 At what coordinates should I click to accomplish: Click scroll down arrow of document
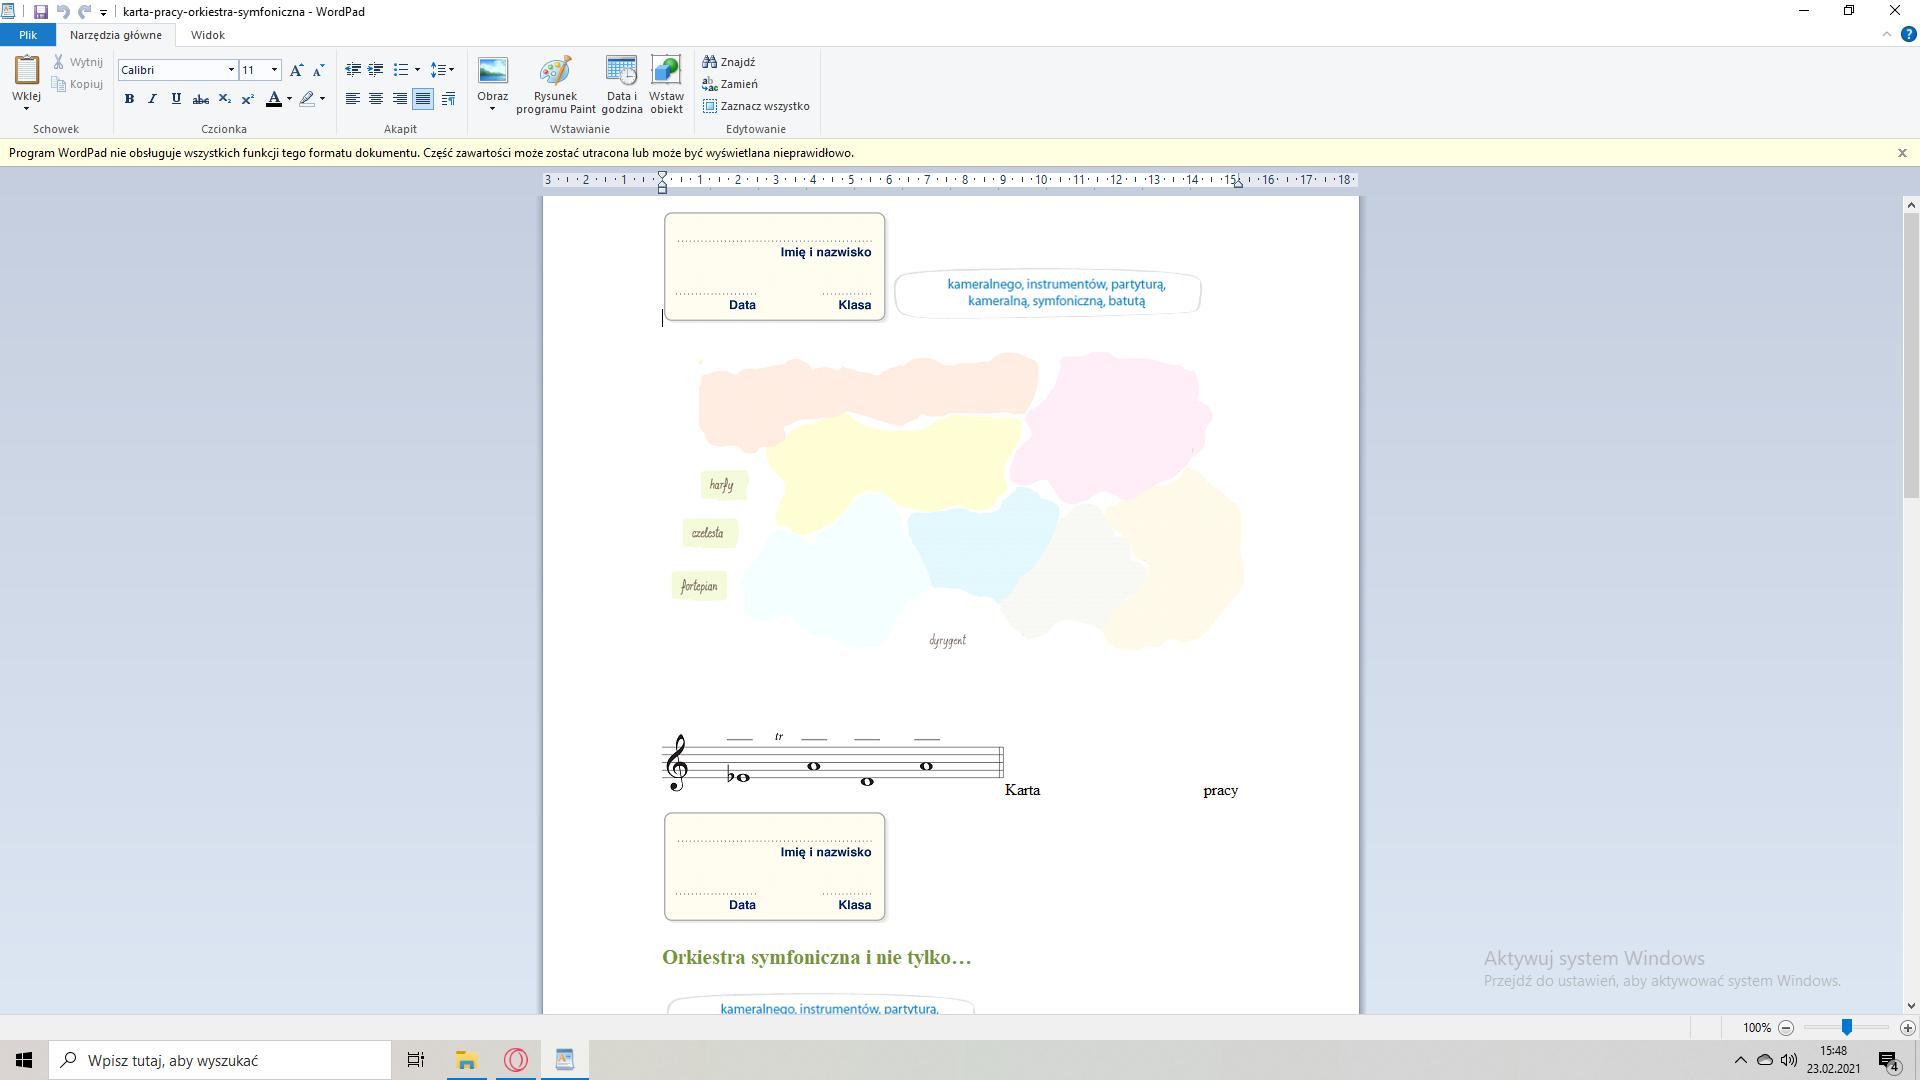point(1911,1006)
